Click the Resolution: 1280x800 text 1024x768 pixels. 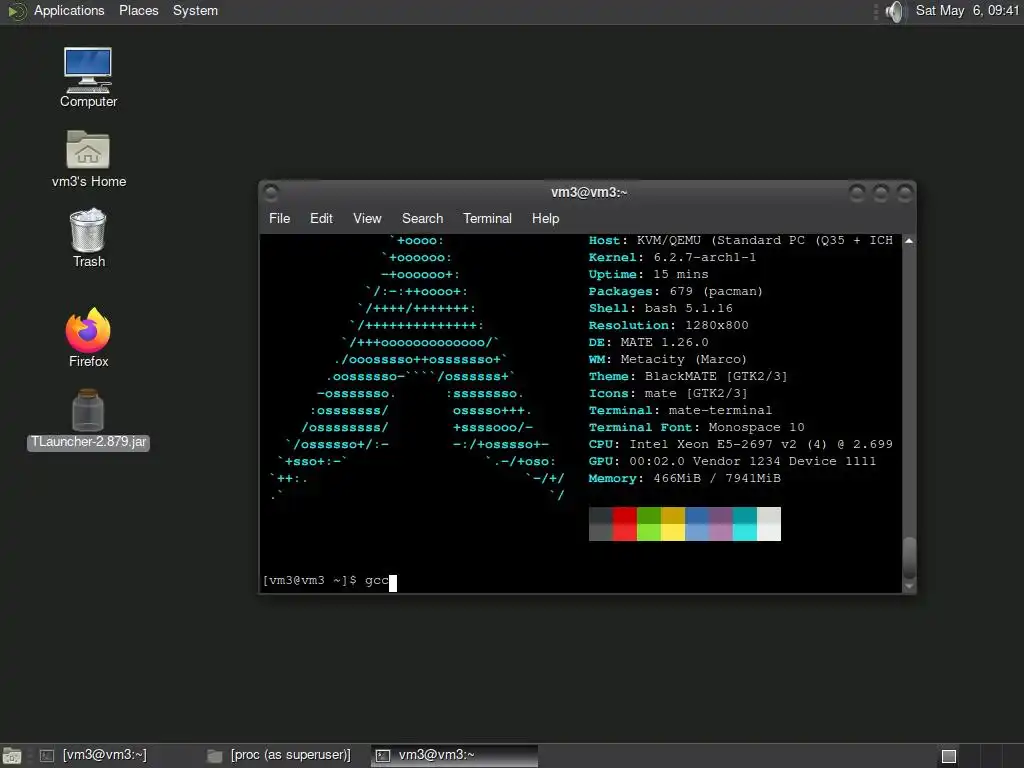tap(668, 325)
